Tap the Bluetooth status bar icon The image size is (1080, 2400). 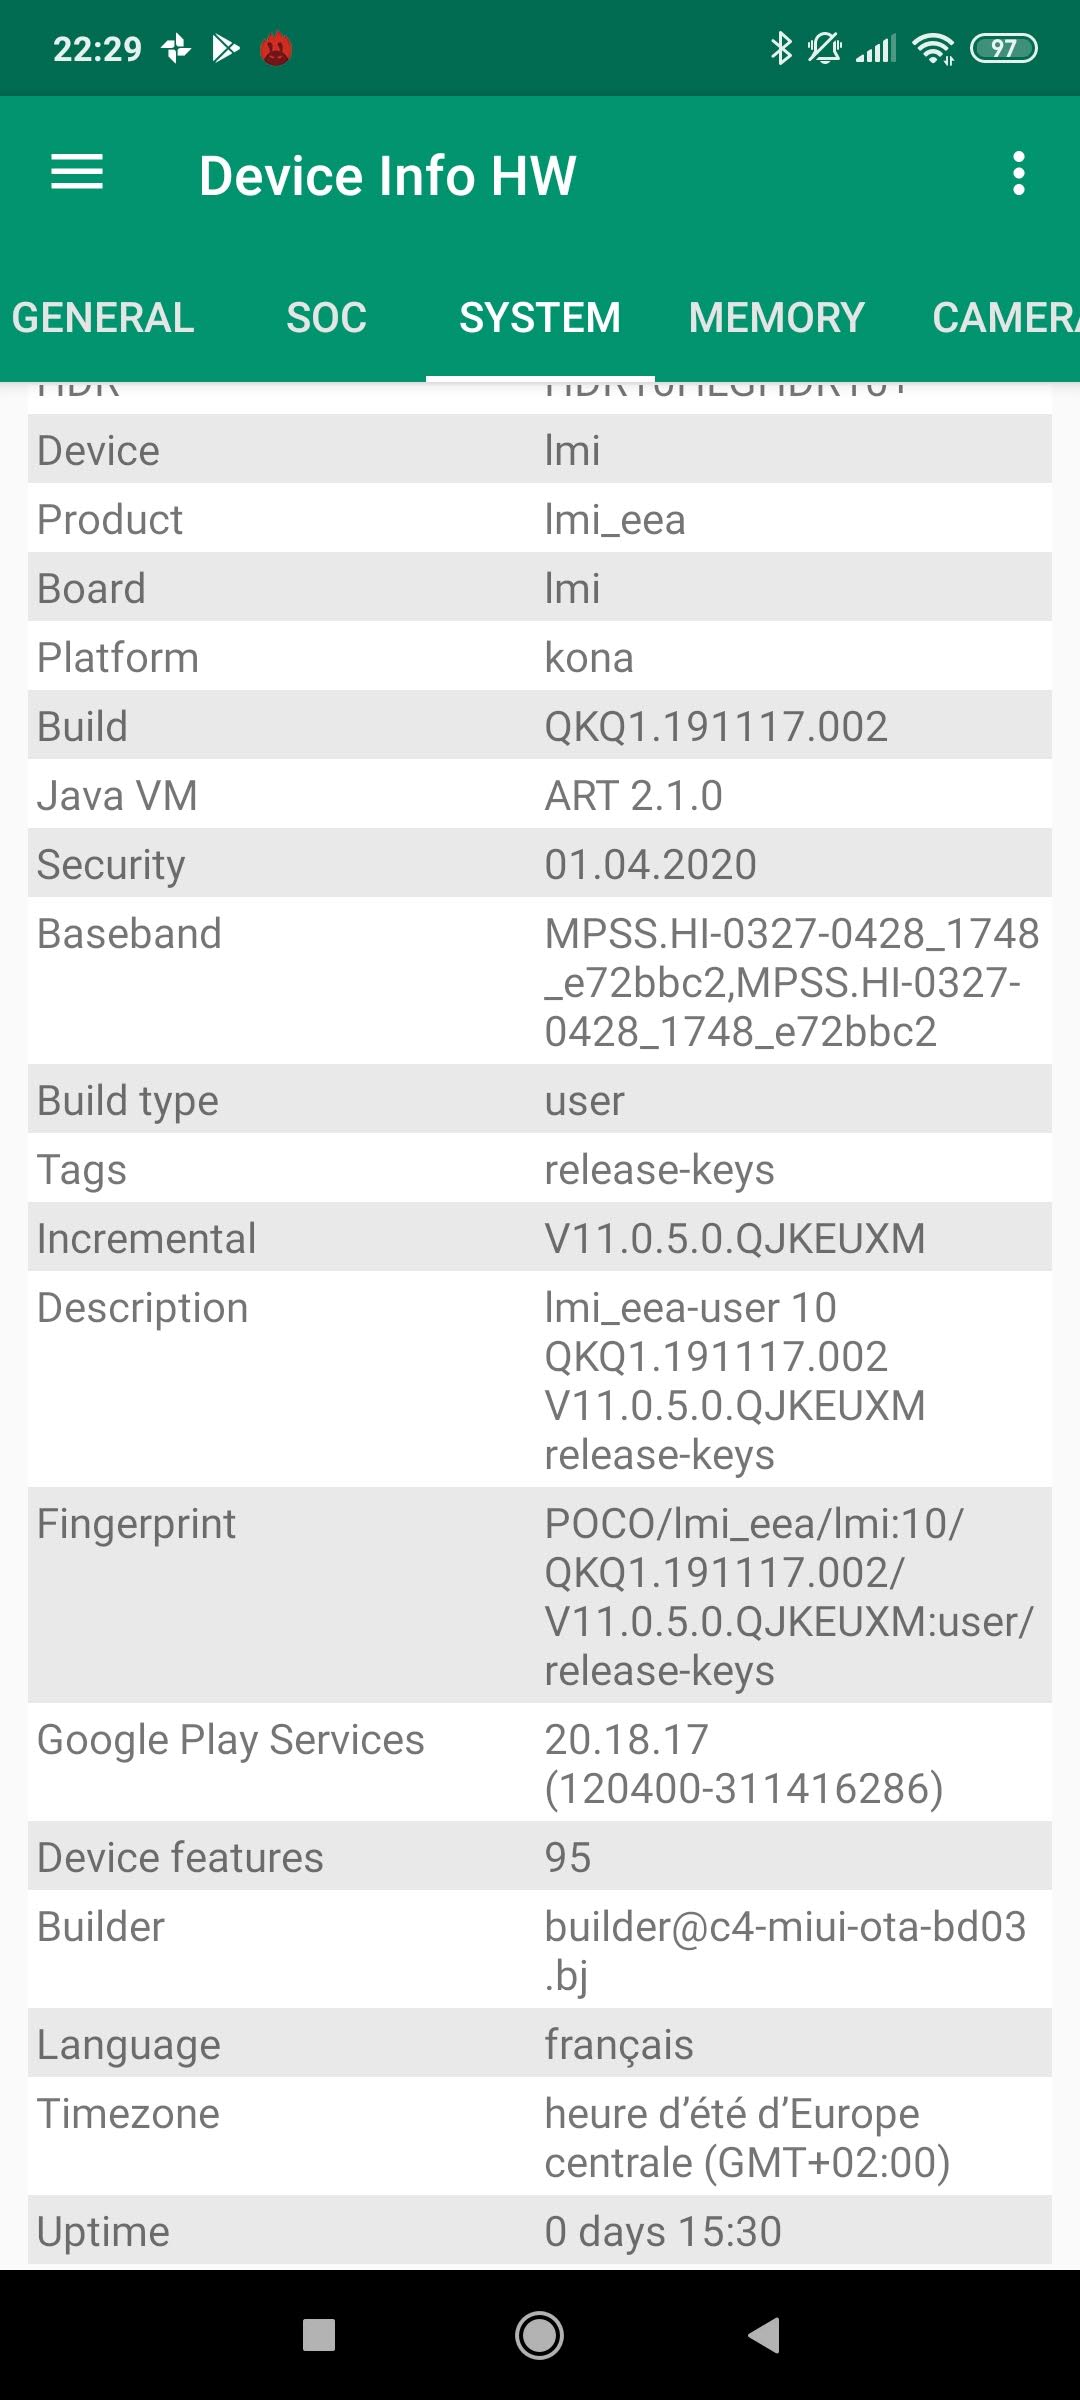click(x=780, y=48)
